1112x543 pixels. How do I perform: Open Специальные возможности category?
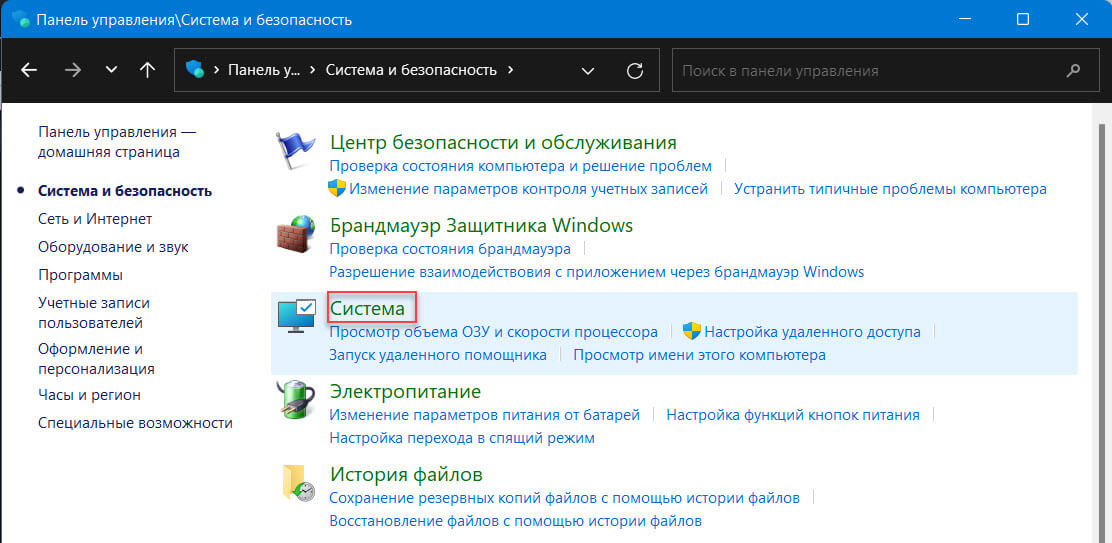coord(135,423)
